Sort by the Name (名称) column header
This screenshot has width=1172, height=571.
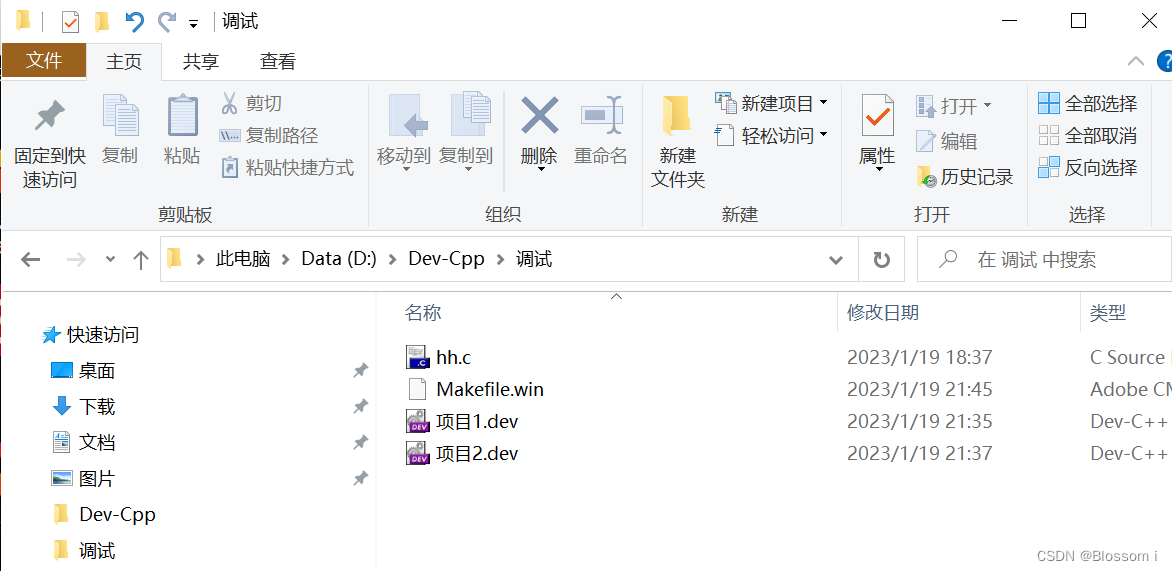[423, 312]
